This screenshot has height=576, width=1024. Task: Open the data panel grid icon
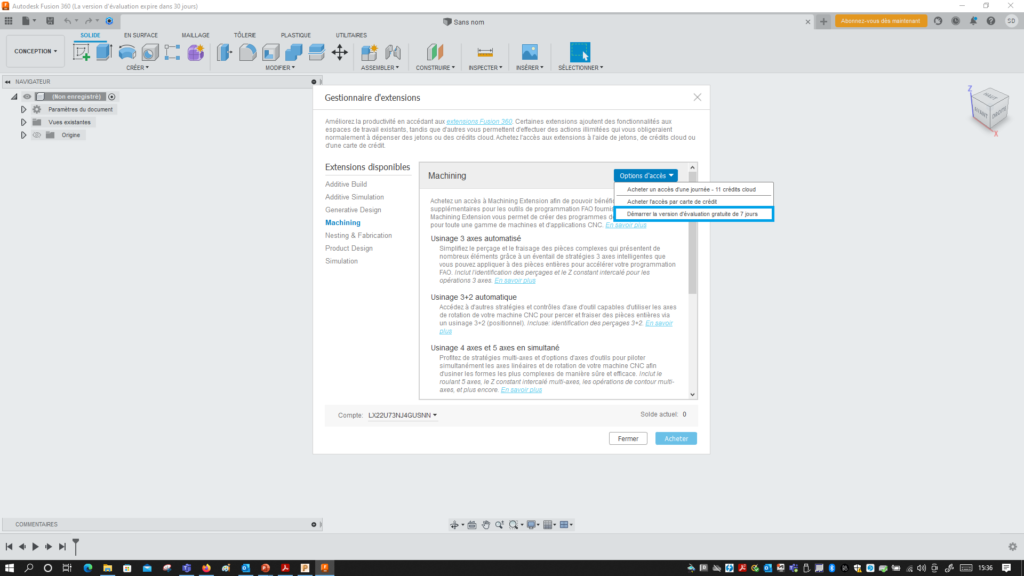[8, 21]
